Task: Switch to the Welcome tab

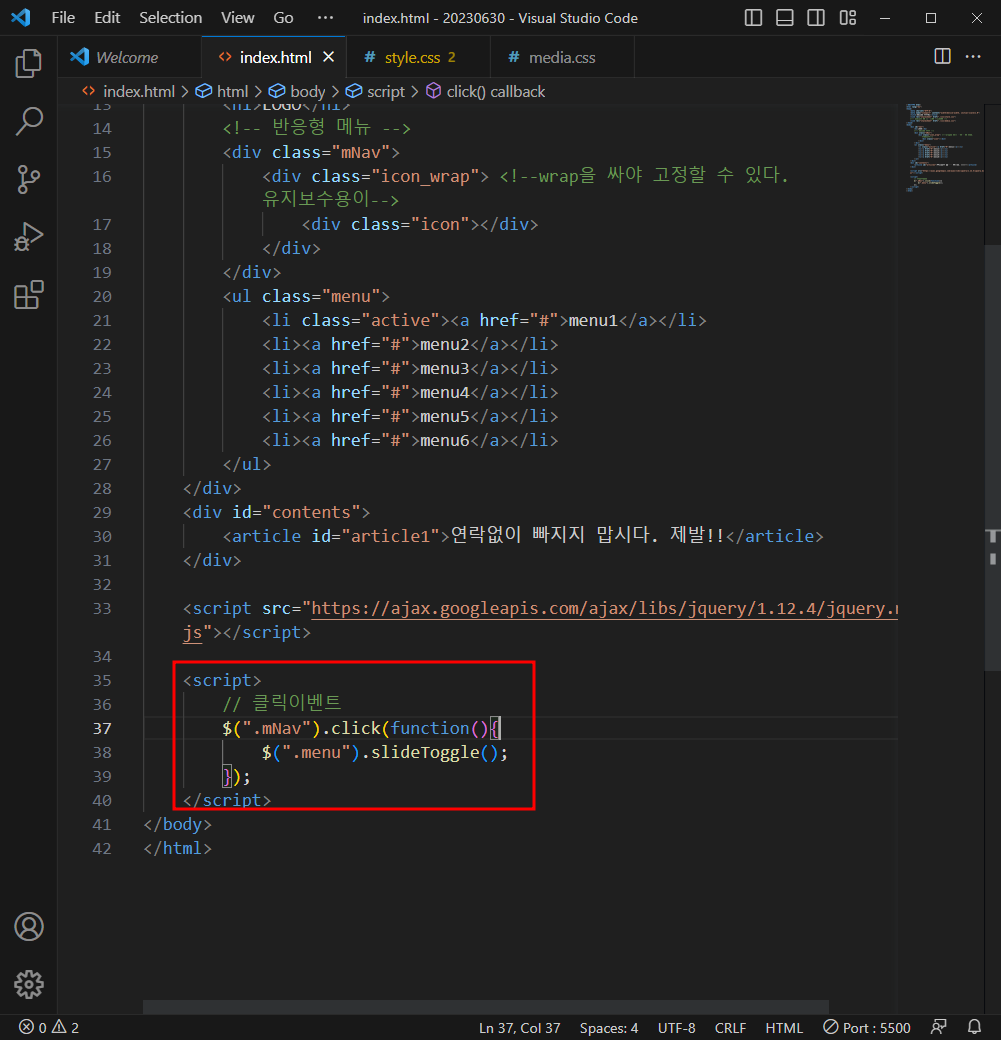Action: (x=129, y=57)
